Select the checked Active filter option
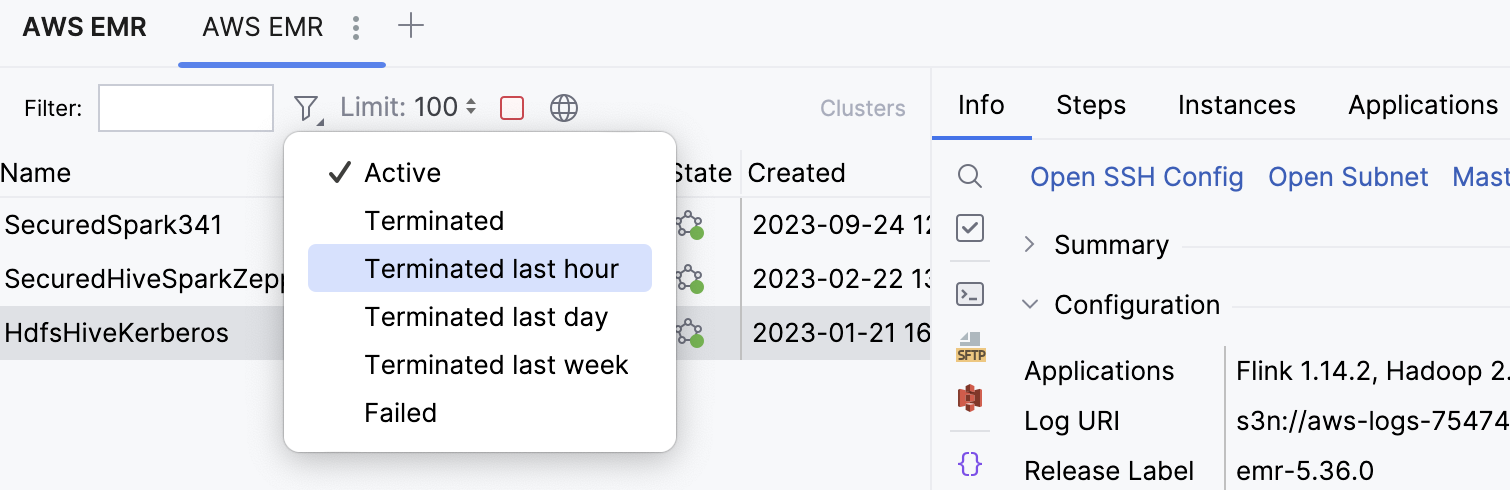Viewport: 1510px width, 490px height. point(402,173)
